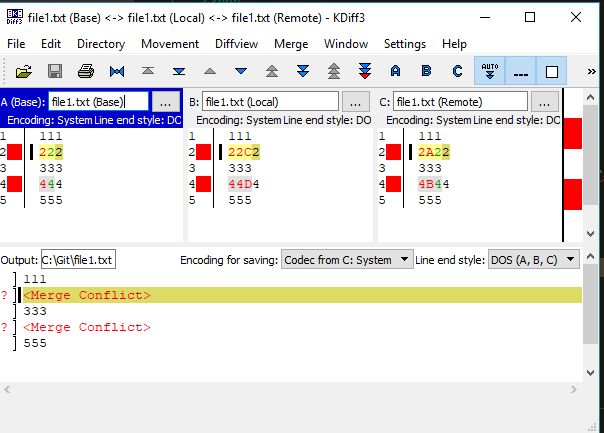Open the Help menu
The image size is (604, 433).
[x=454, y=44]
